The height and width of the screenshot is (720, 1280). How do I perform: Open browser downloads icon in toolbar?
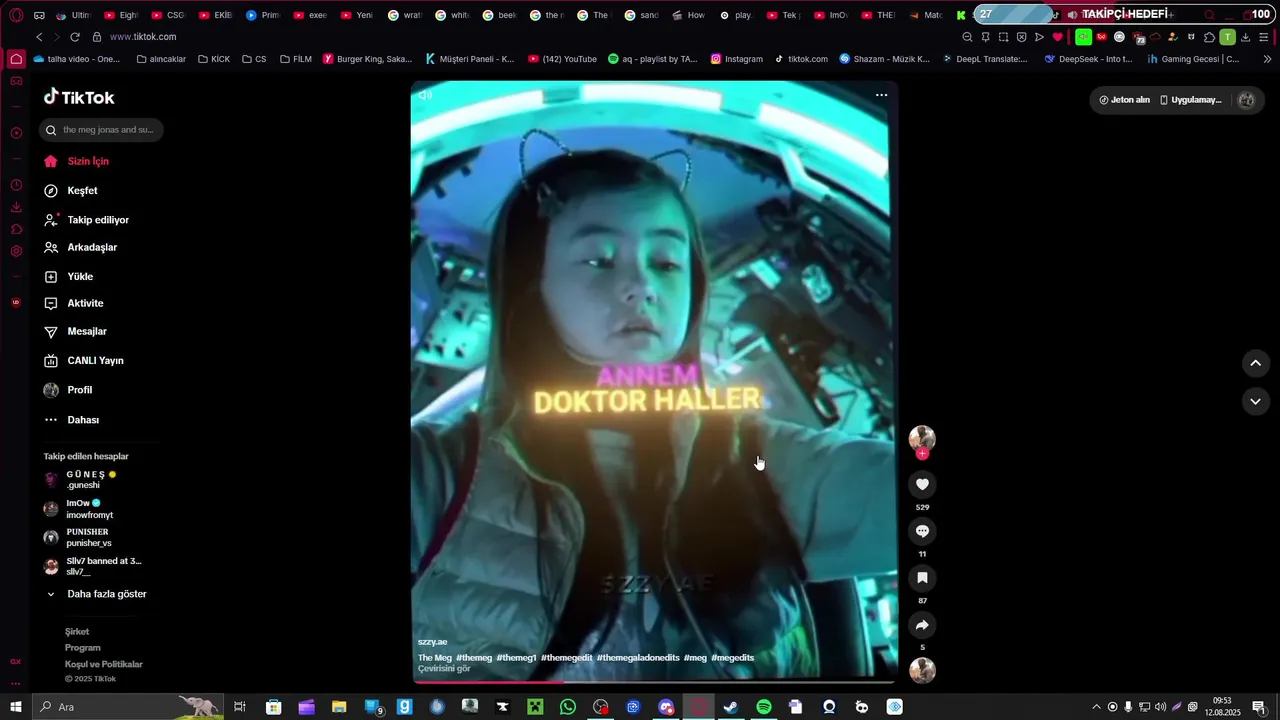pos(1245,37)
